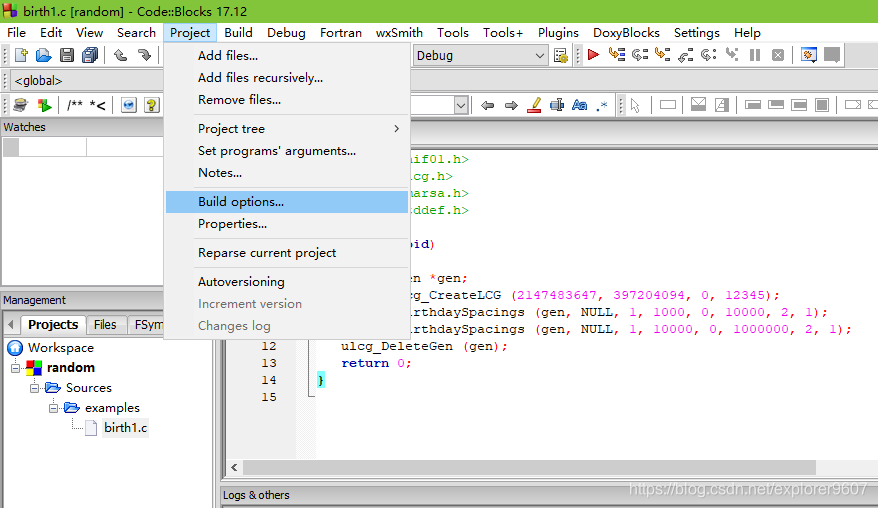Switch to the Projects management tab
This screenshot has width=878, height=508.
tap(53, 325)
